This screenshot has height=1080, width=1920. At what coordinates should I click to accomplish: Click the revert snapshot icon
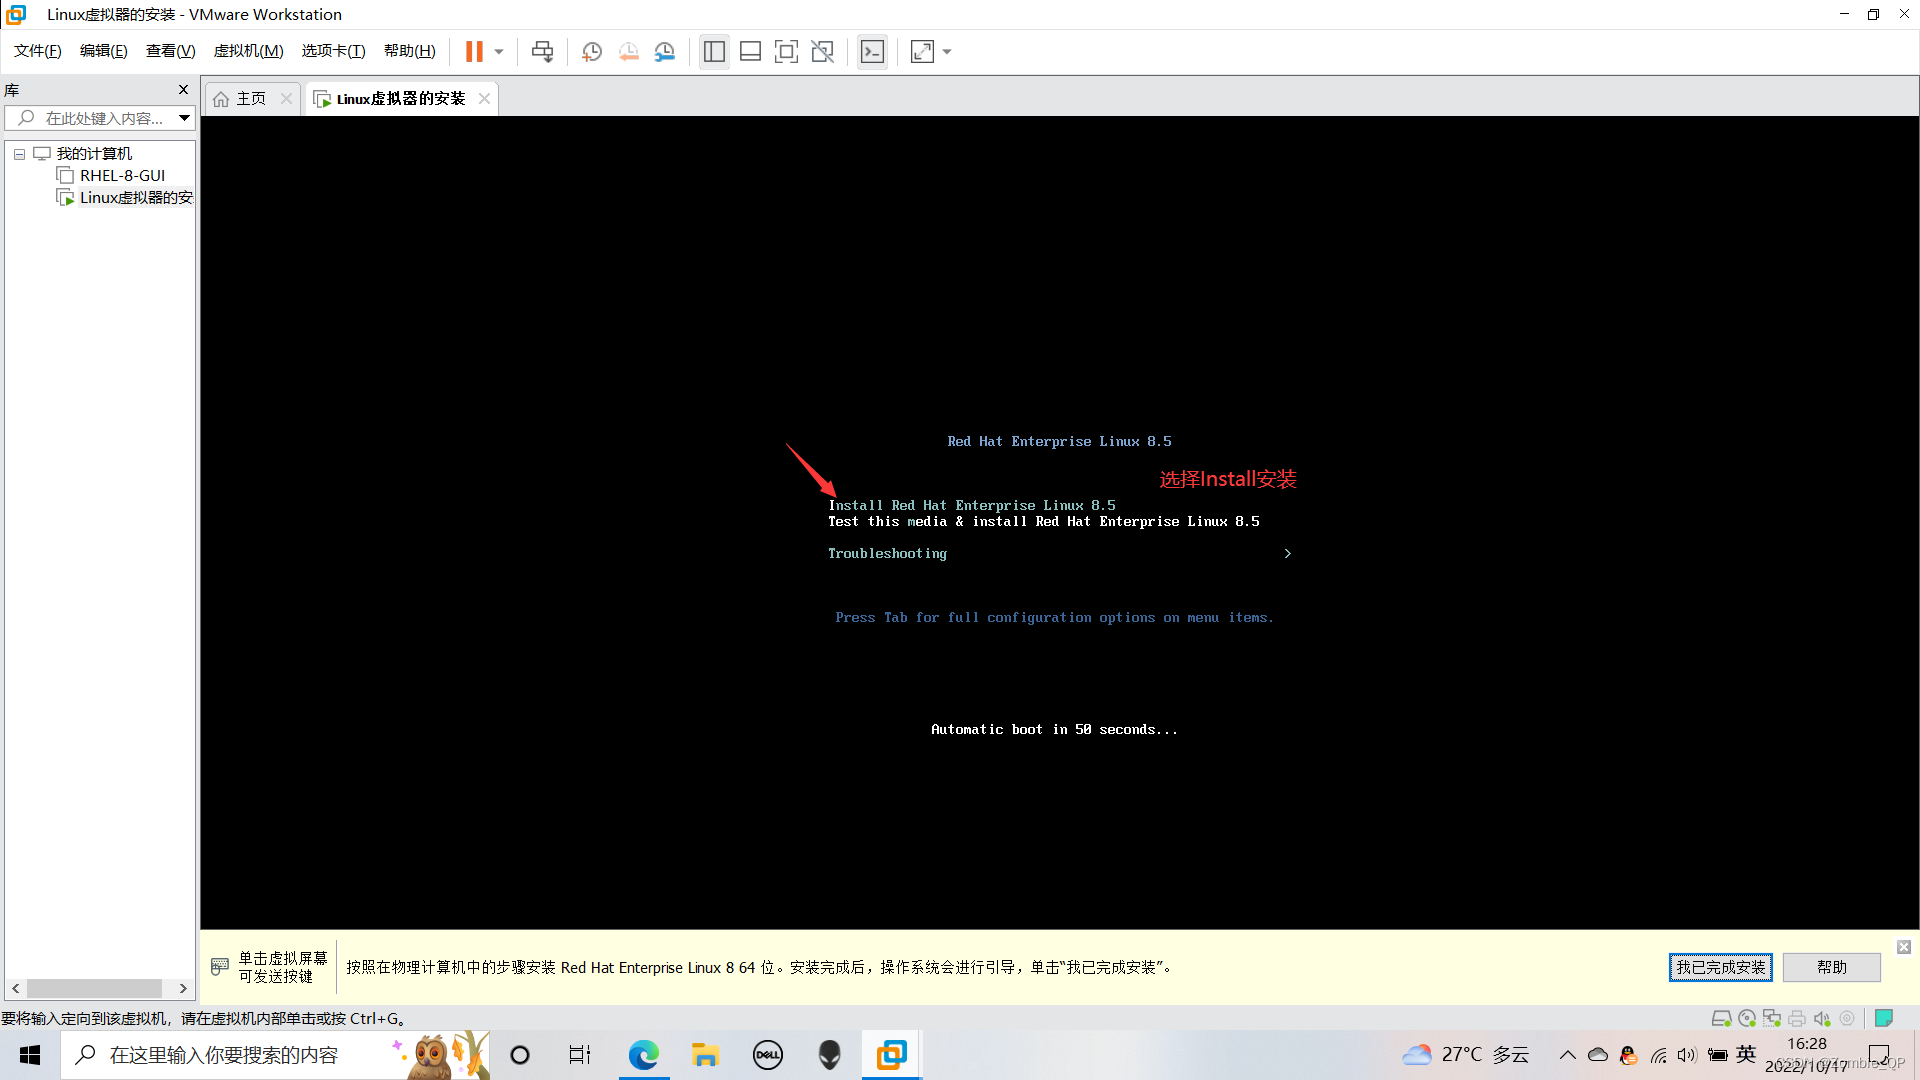point(628,51)
